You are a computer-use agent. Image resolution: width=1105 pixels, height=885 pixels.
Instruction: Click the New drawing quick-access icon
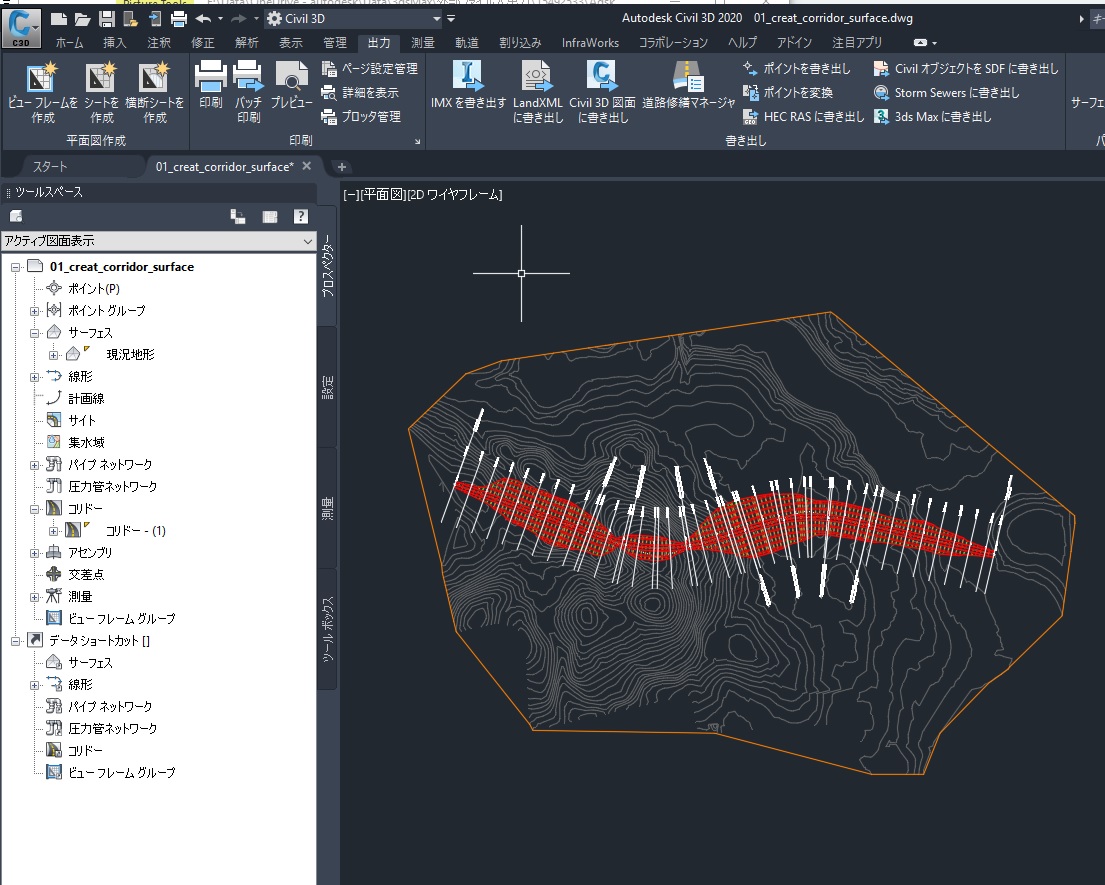click(59, 19)
